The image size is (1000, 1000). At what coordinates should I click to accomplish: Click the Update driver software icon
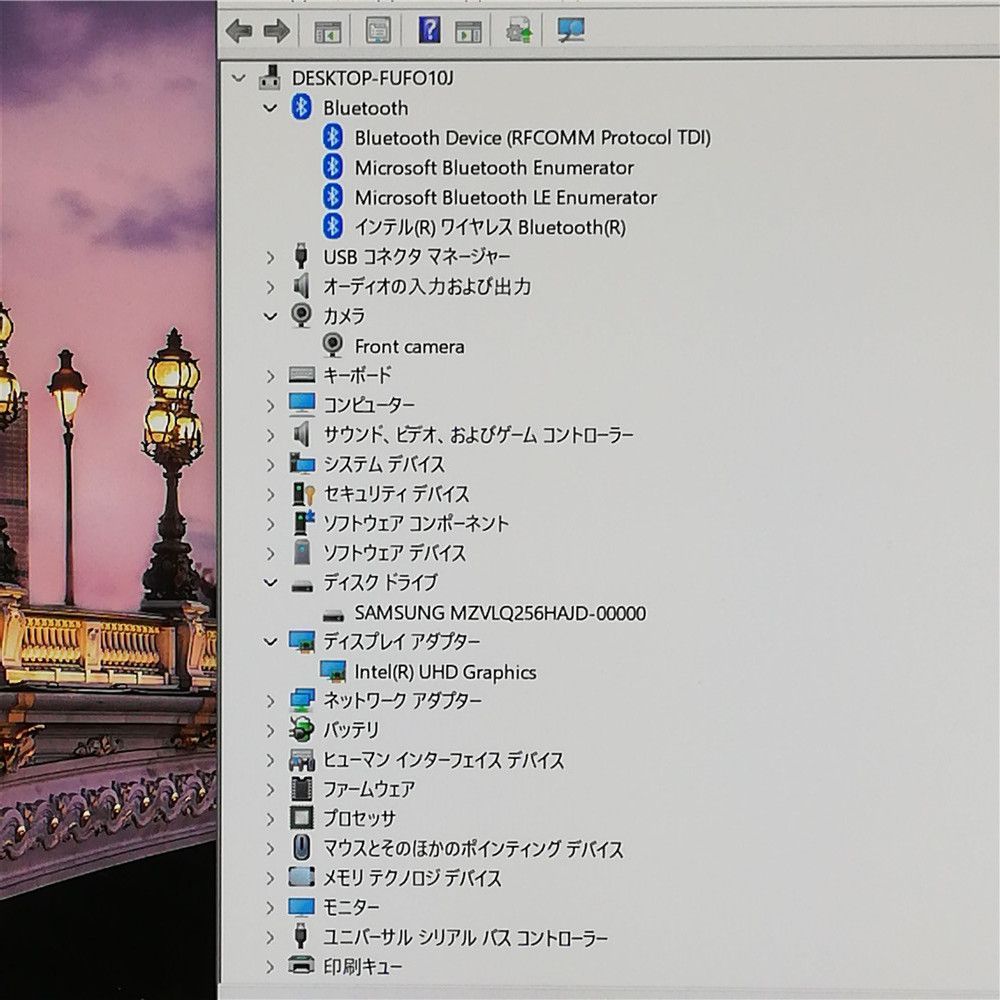pos(520,31)
